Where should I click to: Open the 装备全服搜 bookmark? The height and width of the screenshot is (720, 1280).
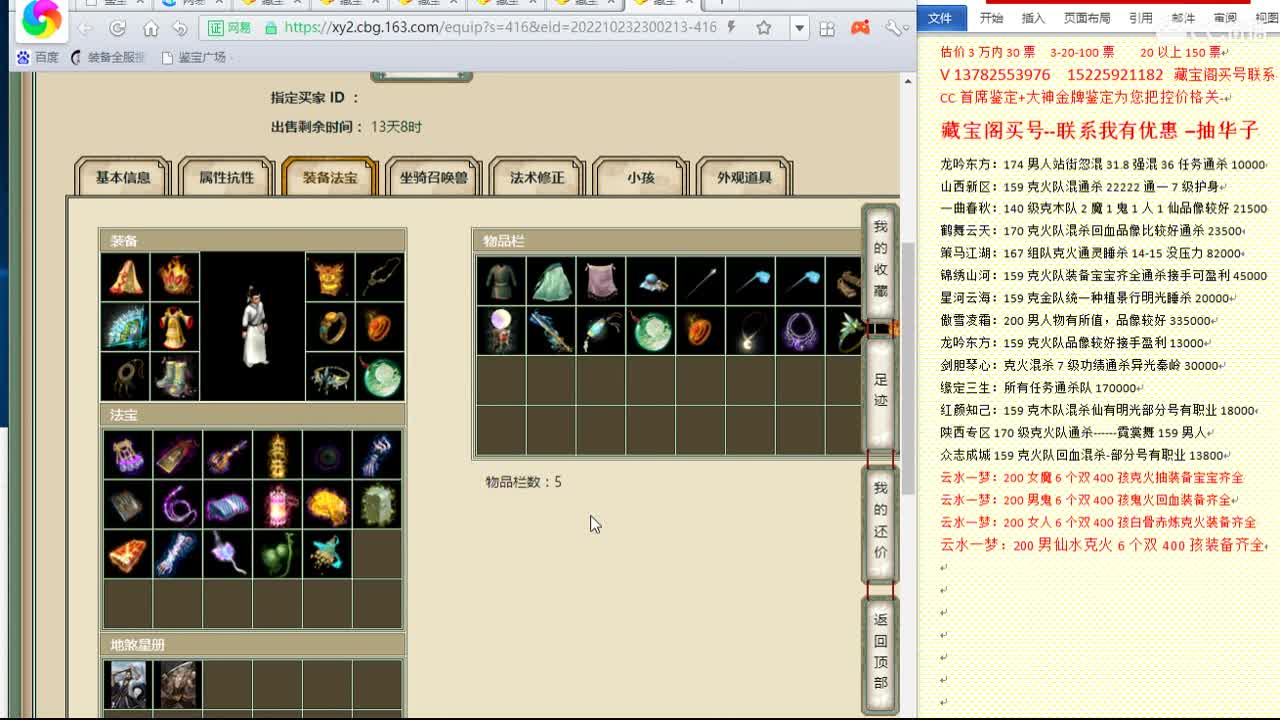[x=108, y=57]
